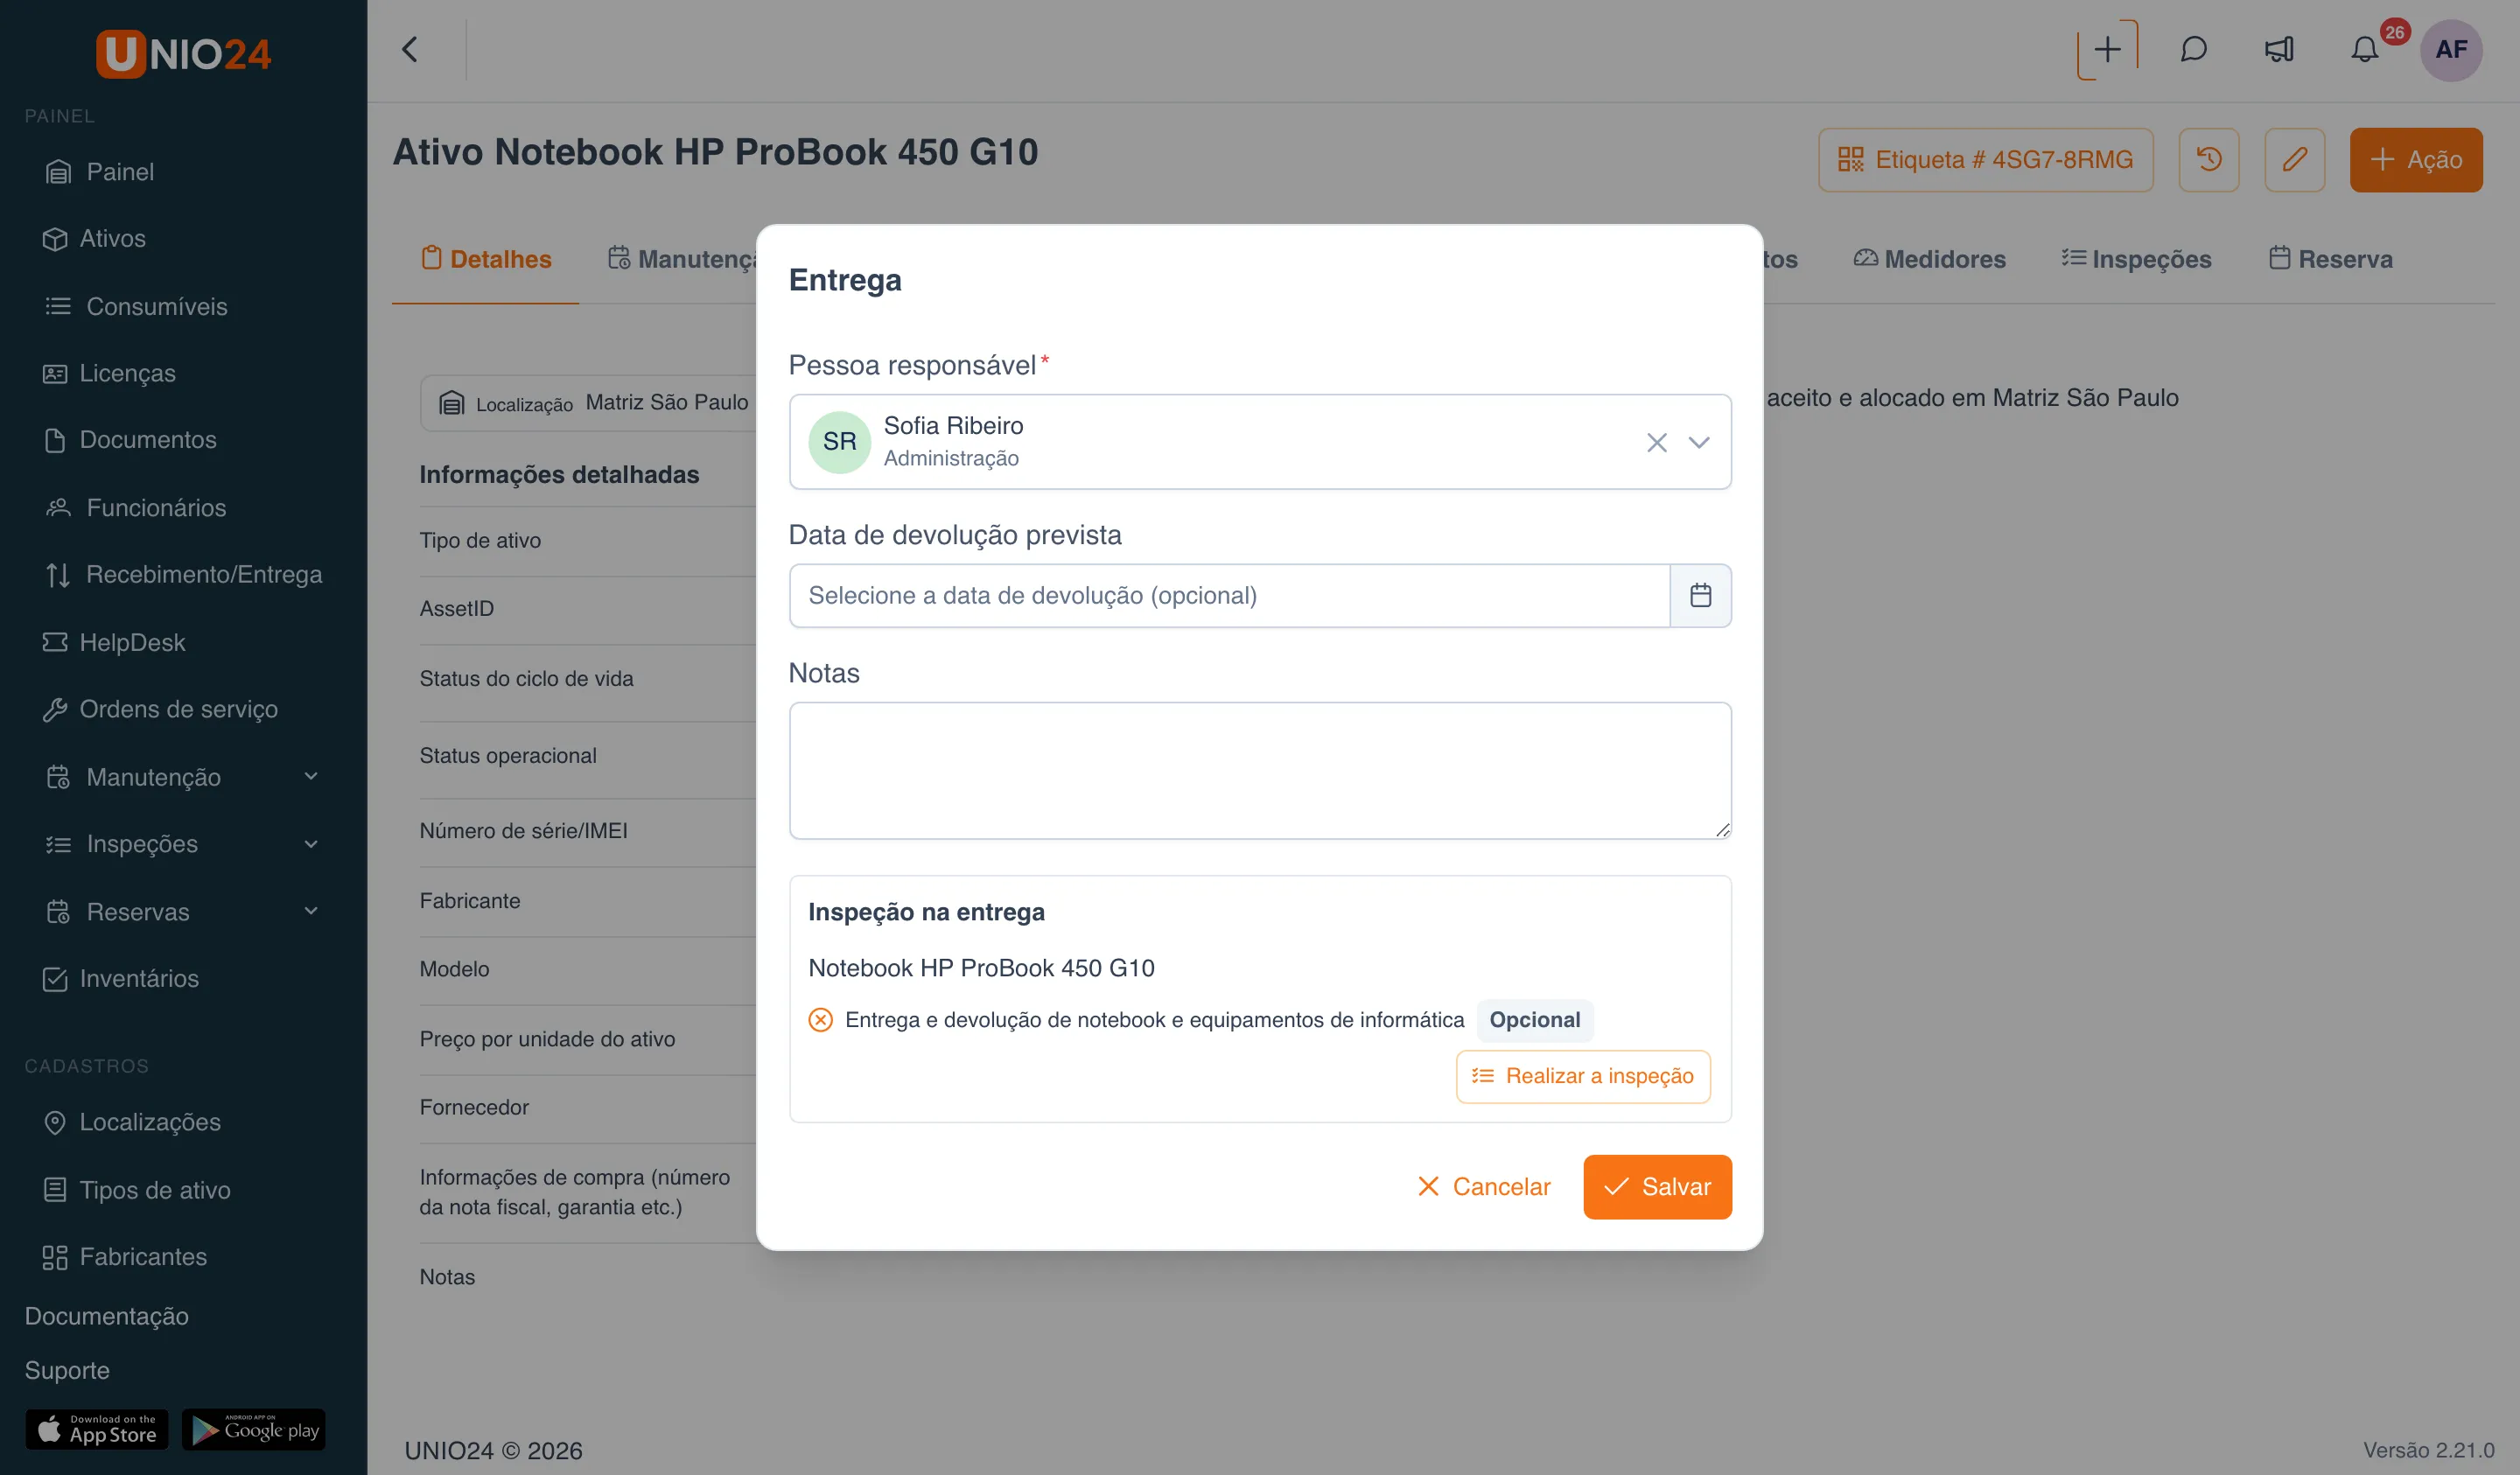2520x1475 pixels.
Task: Open Recebimento/Entrega in the sidebar
Action: coord(184,575)
